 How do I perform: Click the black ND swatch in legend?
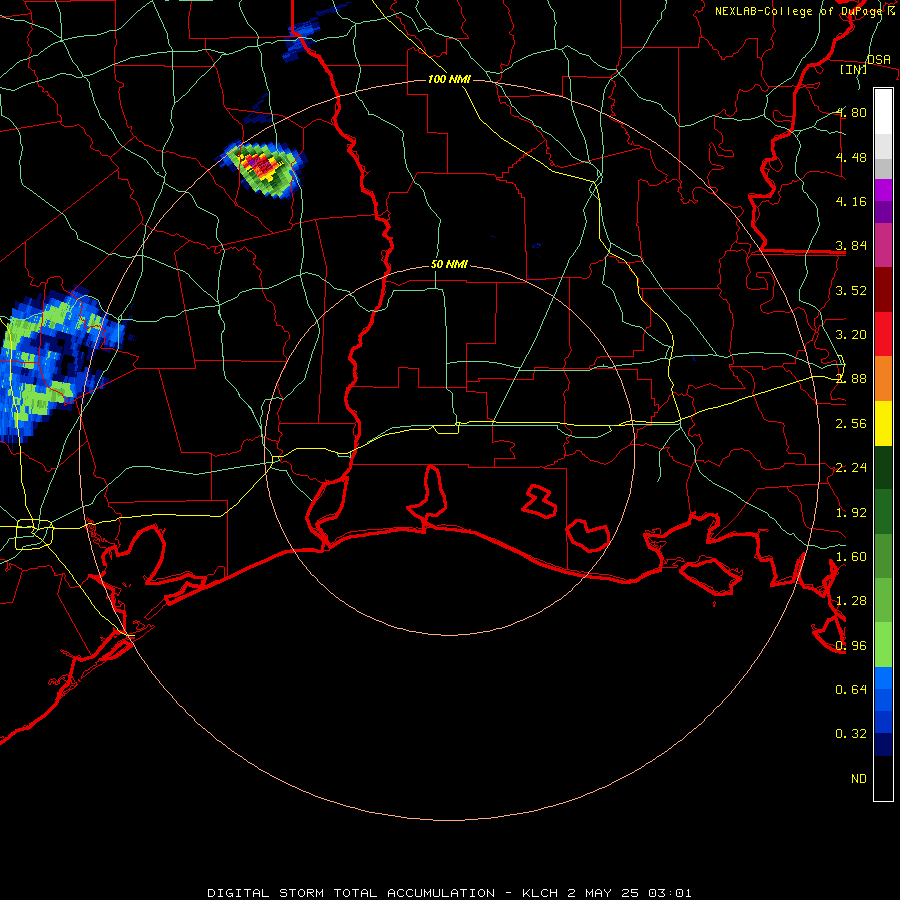(x=883, y=778)
